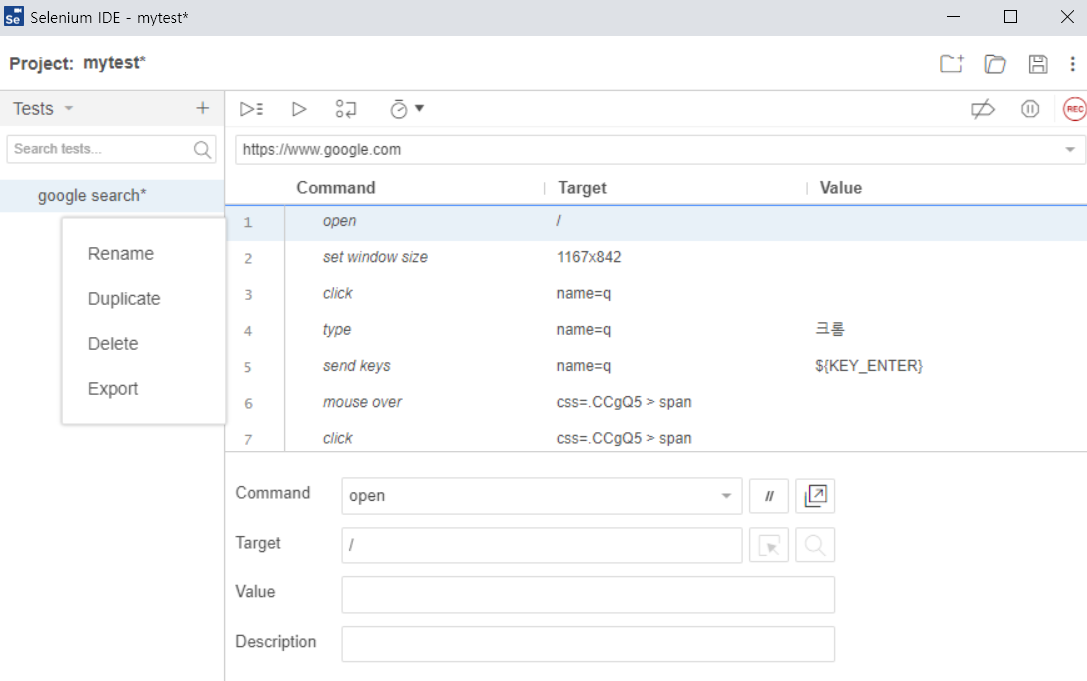The image size is (1087, 681).
Task: Click Run all tests icon
Action: (251, 109)
